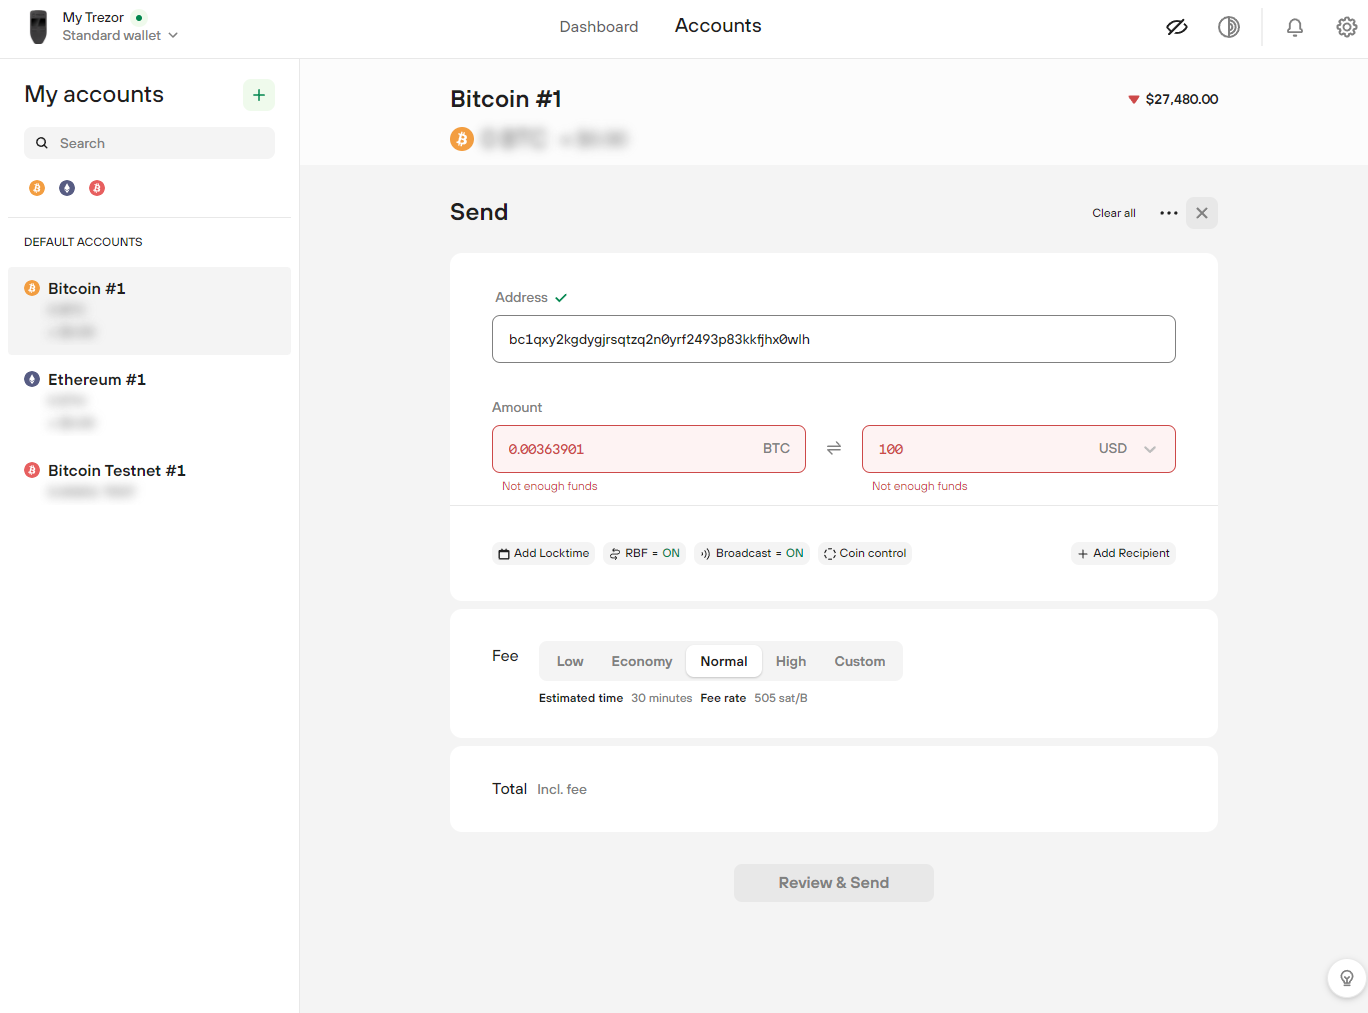
Task: Click the 30 minutes estimated time
Action: click(662, 698)
